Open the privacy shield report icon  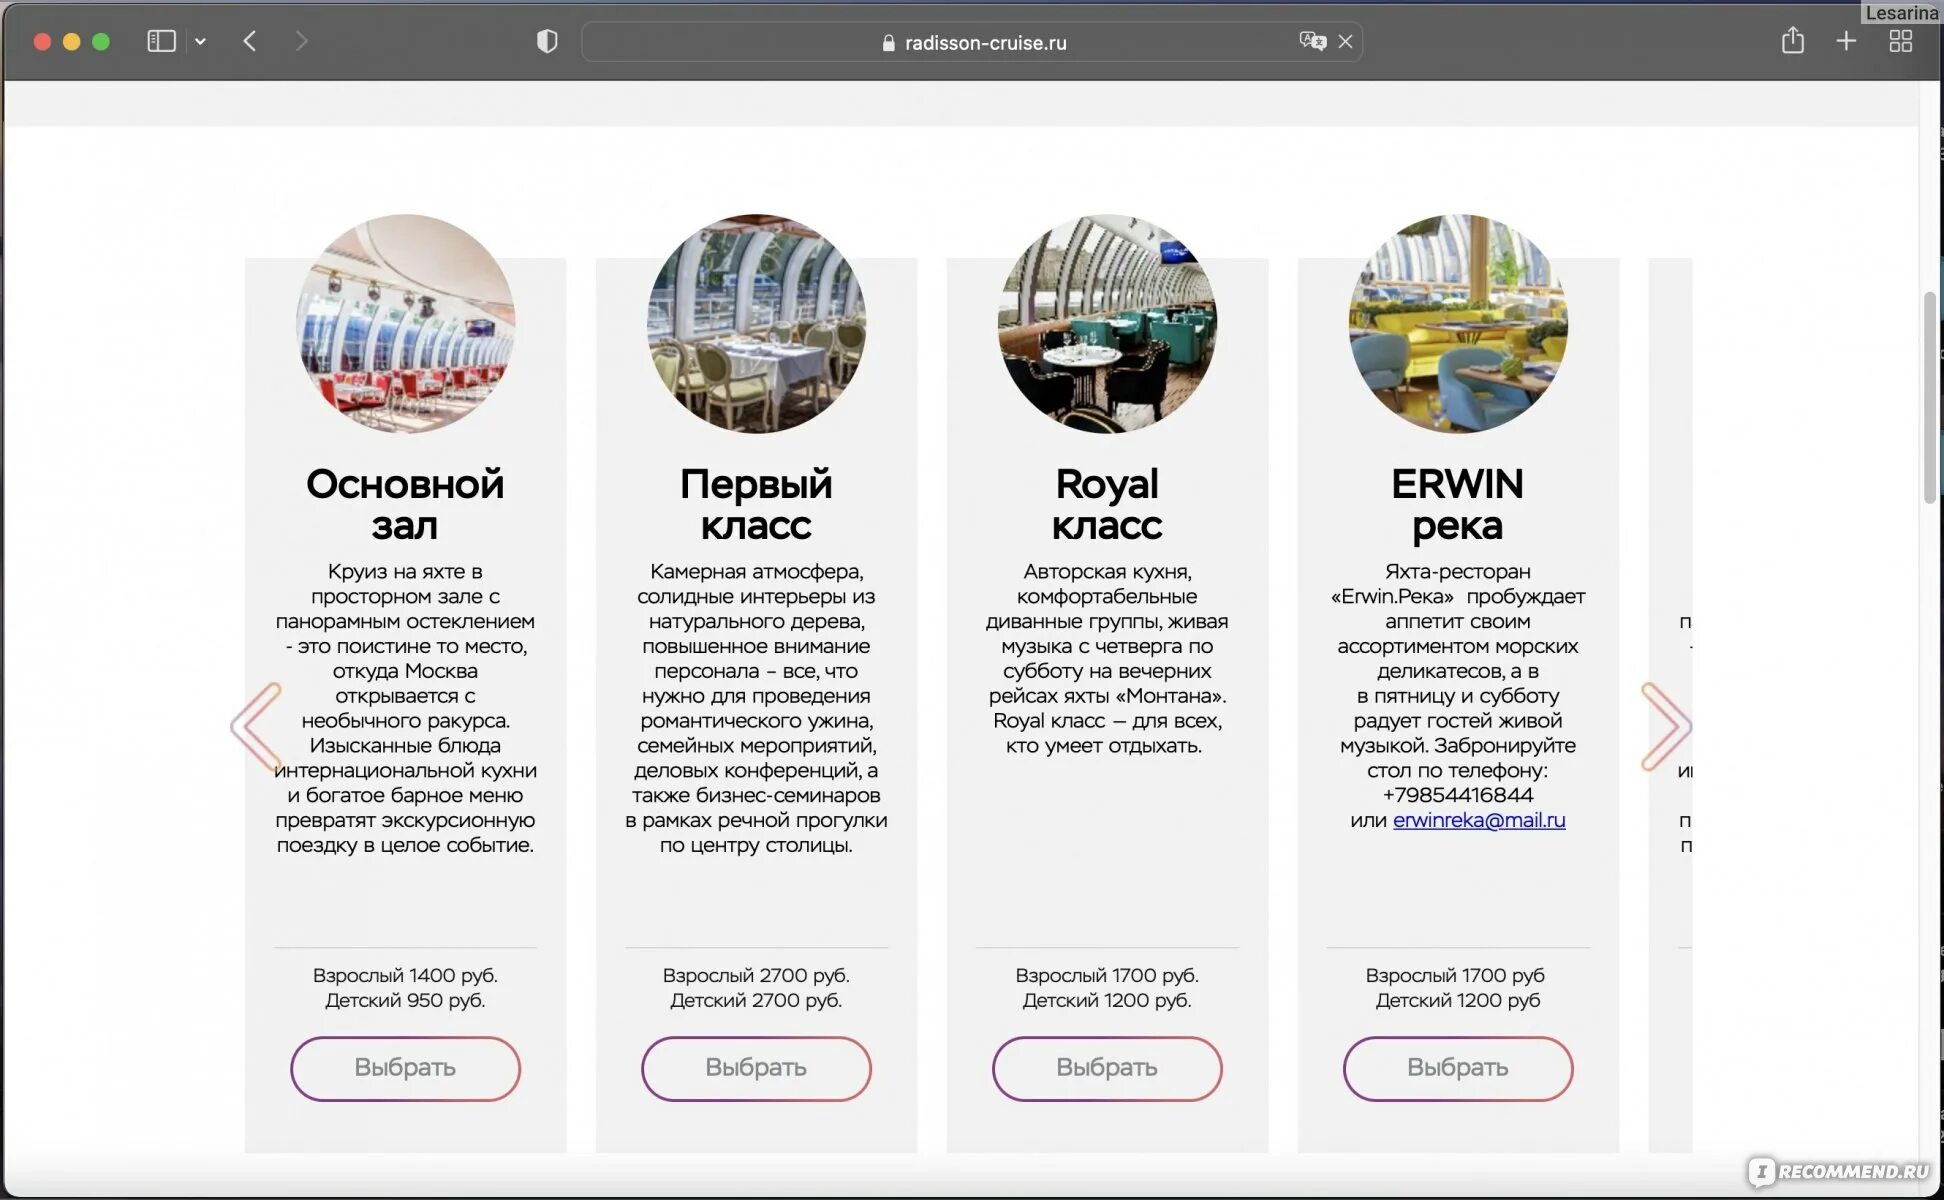coord(547,41)
